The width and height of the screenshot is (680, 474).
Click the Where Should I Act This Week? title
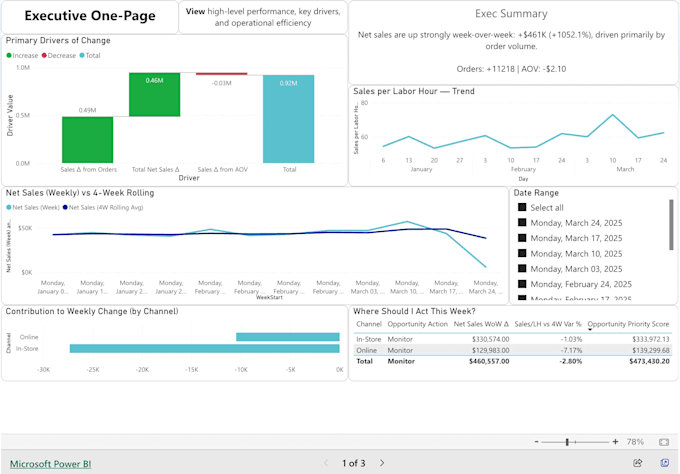tap(414, 311)
